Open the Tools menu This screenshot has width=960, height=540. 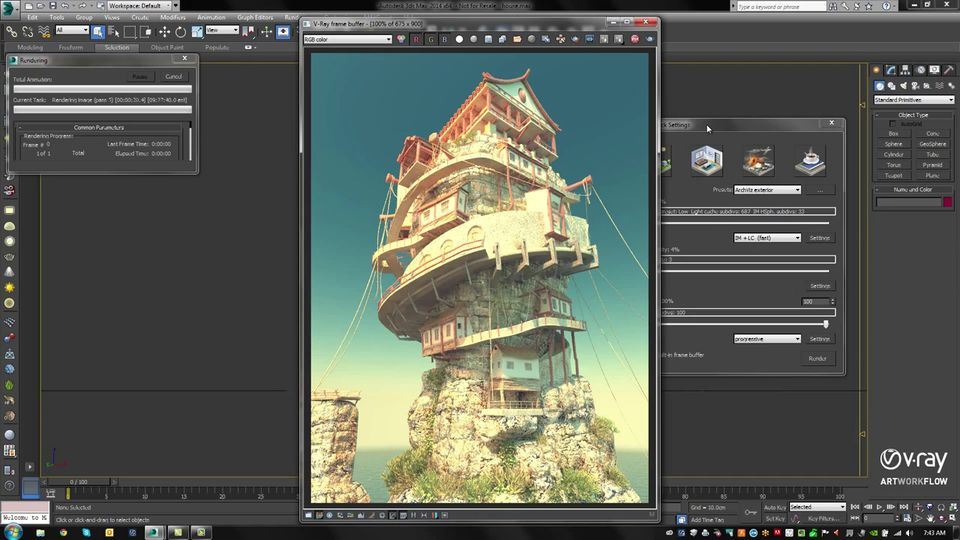pos(57,18)
